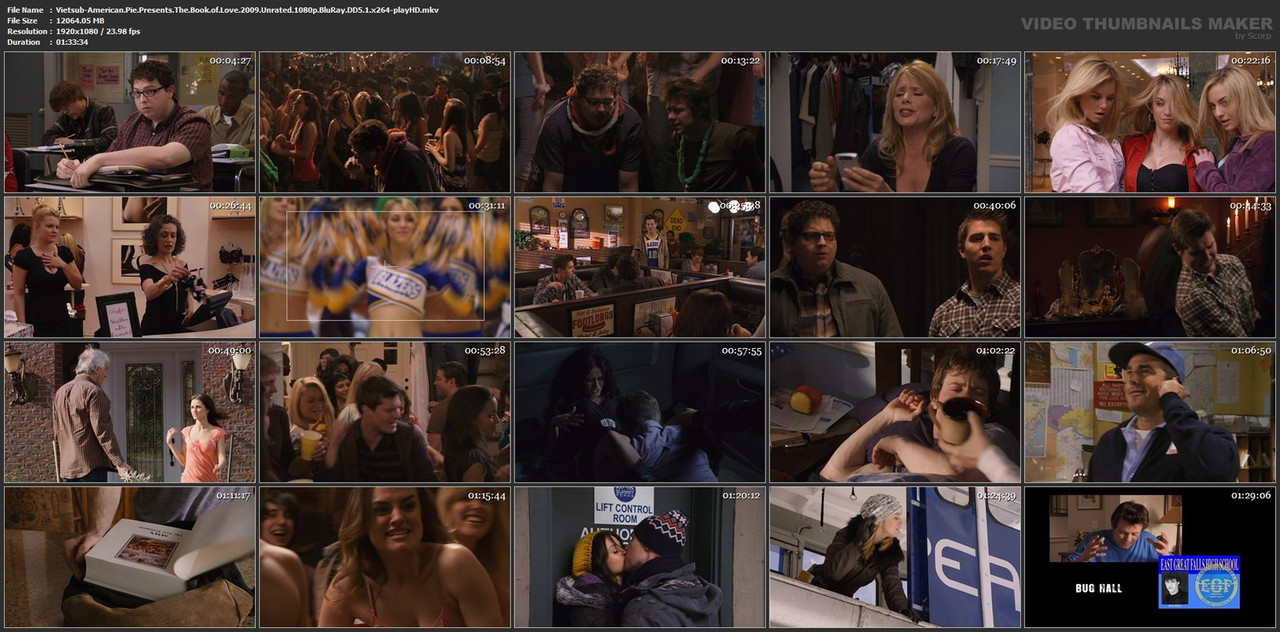Open the candlelit room thumbnail at 00:44:33
Viewport: 1280px width, 632px height.
(1150, 267)
